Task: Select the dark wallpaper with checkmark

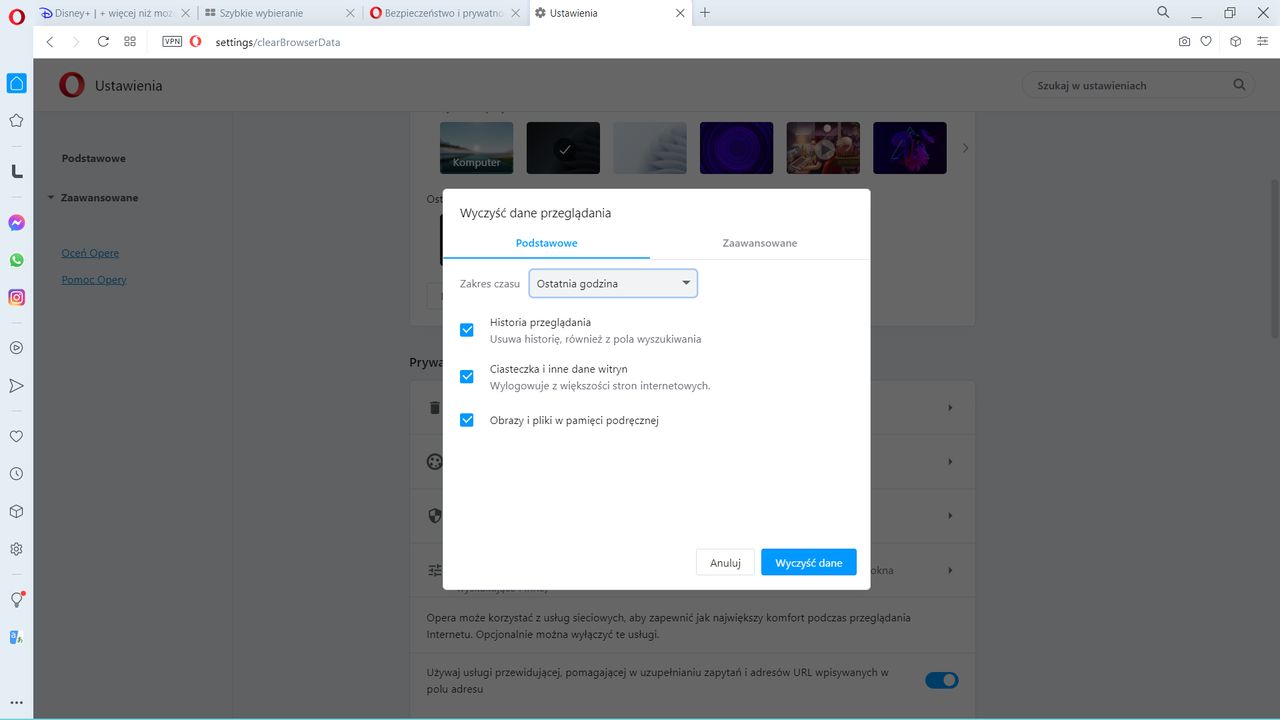Action: point(563,148)
